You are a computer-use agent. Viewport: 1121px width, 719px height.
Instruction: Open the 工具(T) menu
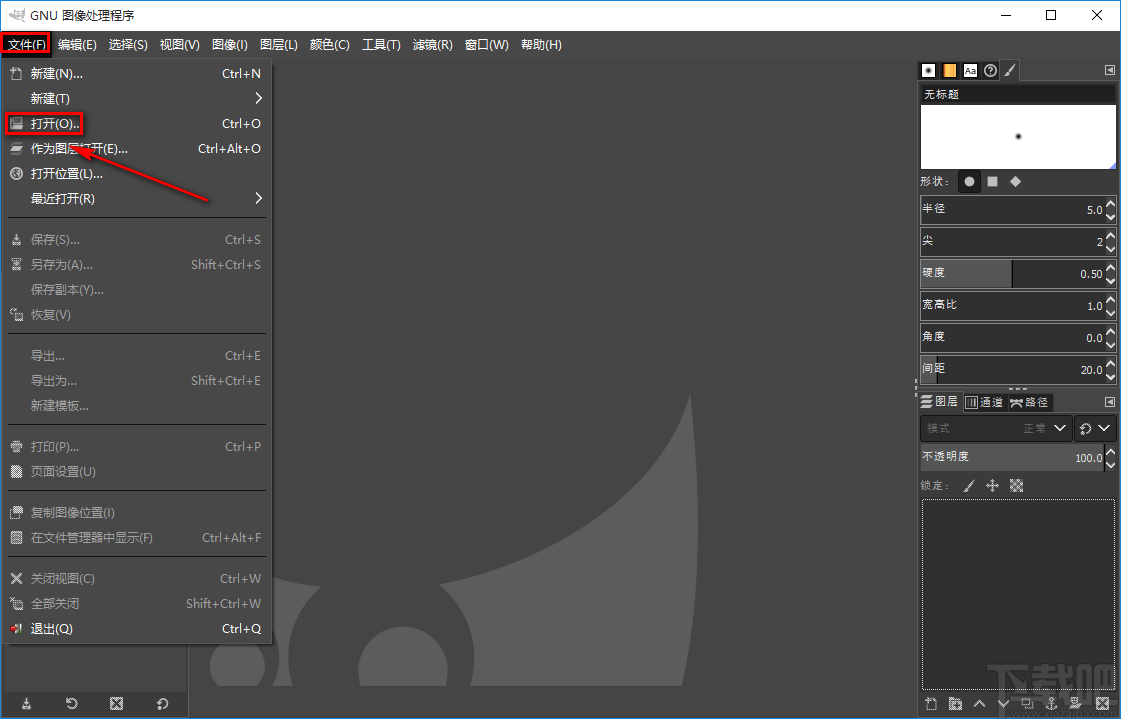click(381, 44)
